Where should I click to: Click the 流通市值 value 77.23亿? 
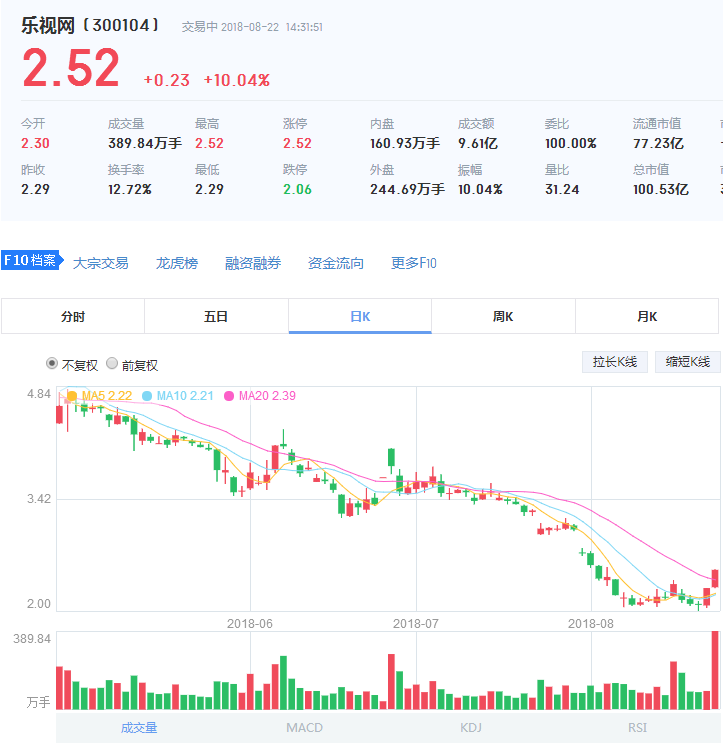point(658,143)
